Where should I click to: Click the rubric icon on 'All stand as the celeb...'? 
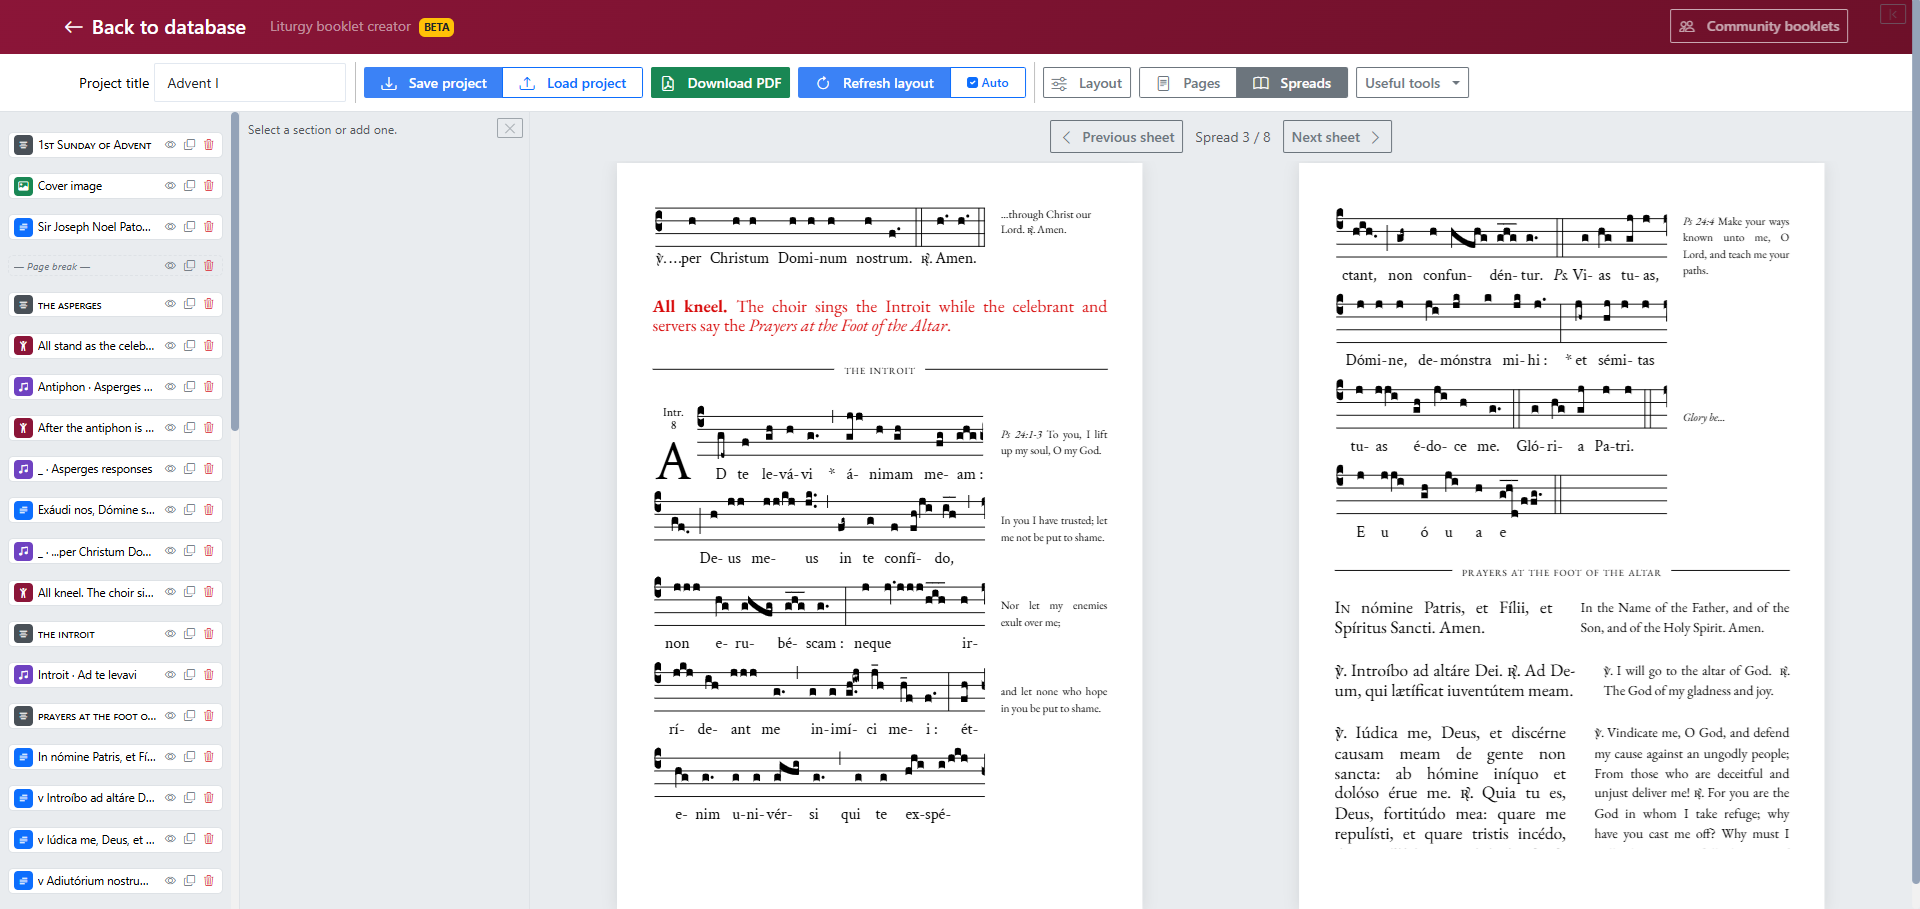coord(23,346)
